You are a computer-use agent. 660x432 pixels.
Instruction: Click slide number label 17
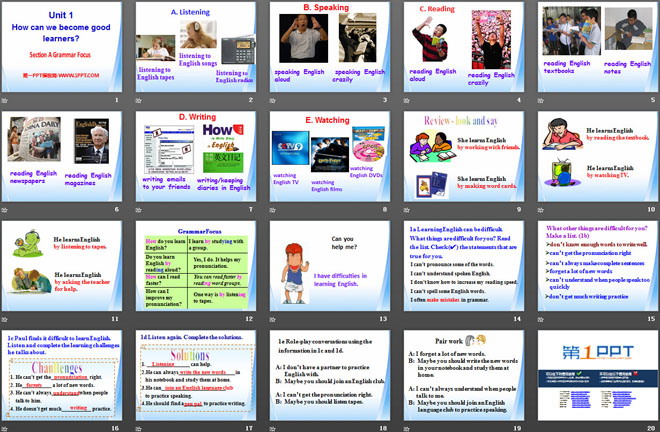tap(249, 428)
